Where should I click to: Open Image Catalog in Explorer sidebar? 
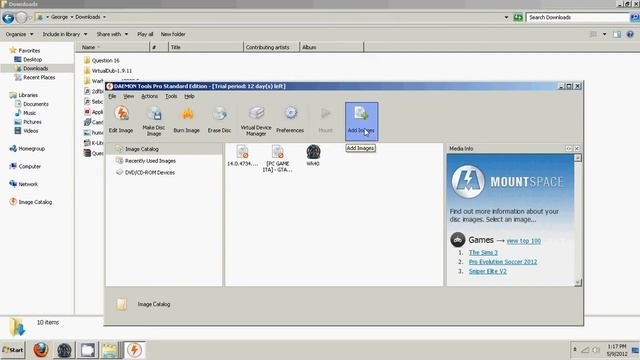click(31, 202)
